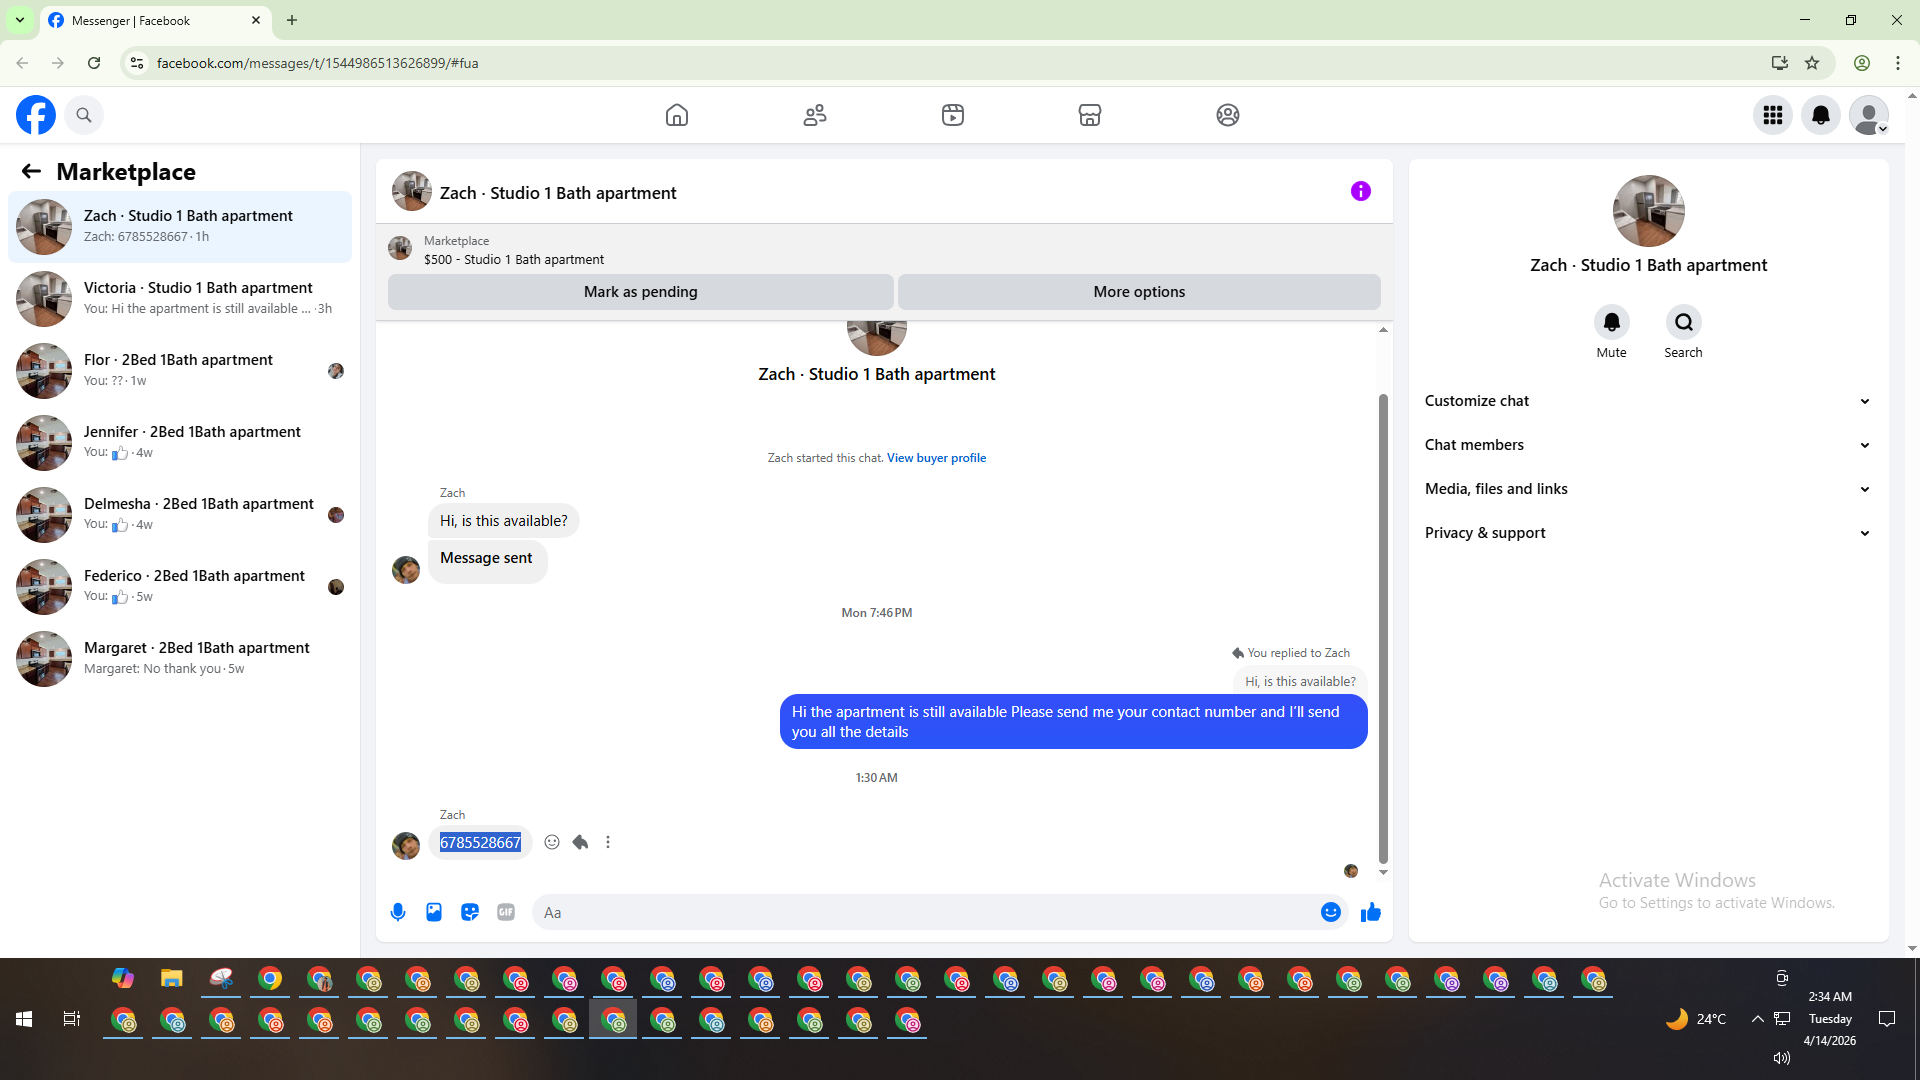Viewport: 1920px width, 1080px height.
Task: Open the Facebook Home tab
Action: pyautogui.click(x=677, y=115)
